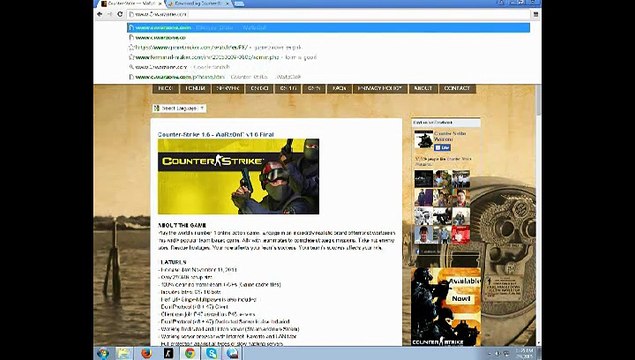Select the highlighted first URL suggestion
The image size is (635, 360).
328,28
